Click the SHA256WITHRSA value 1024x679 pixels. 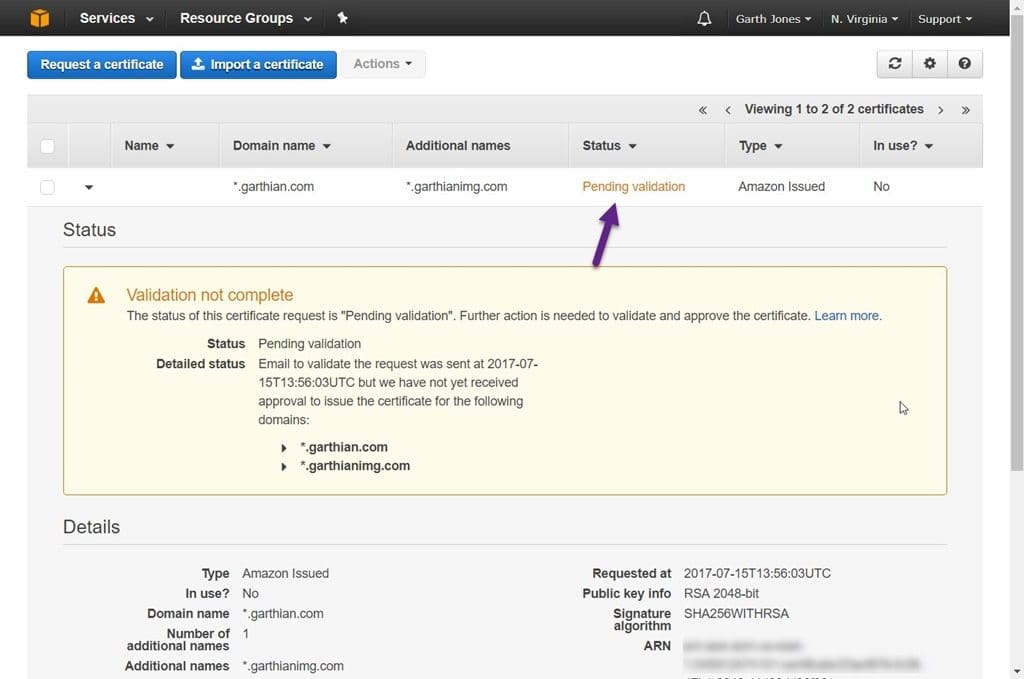(736, 614)
